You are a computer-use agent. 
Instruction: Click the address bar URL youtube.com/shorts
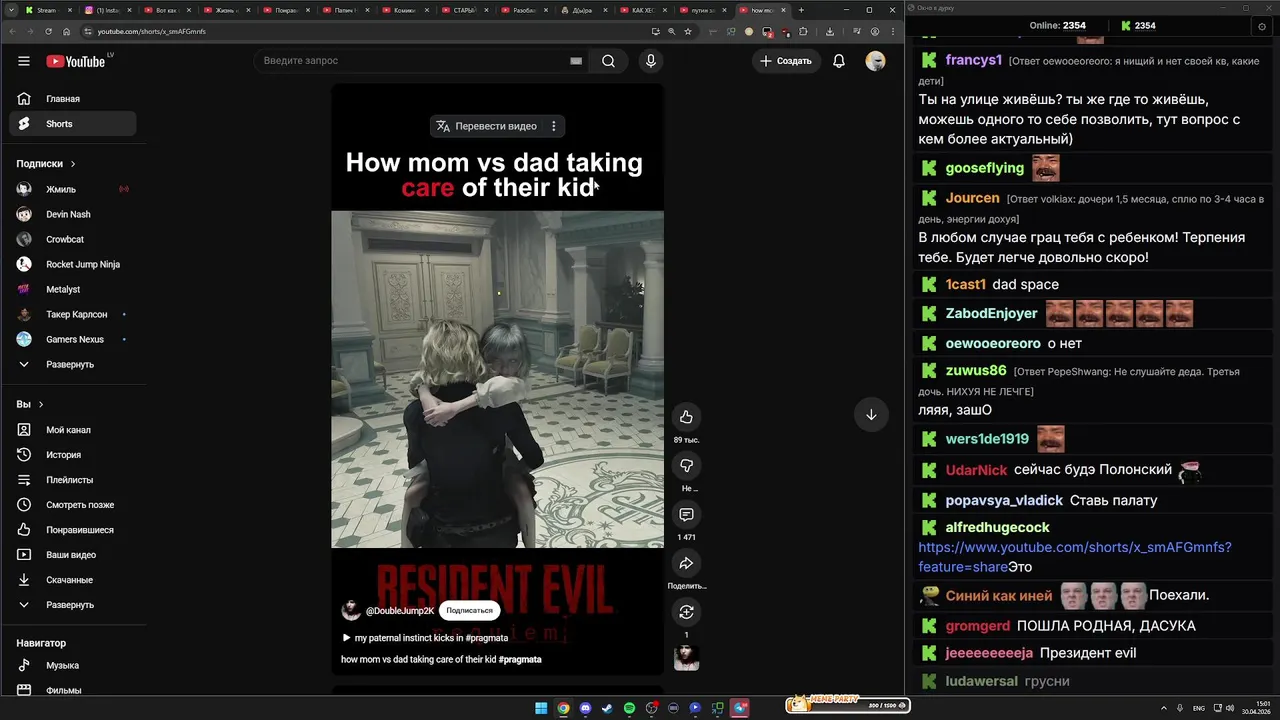point(151,31)
